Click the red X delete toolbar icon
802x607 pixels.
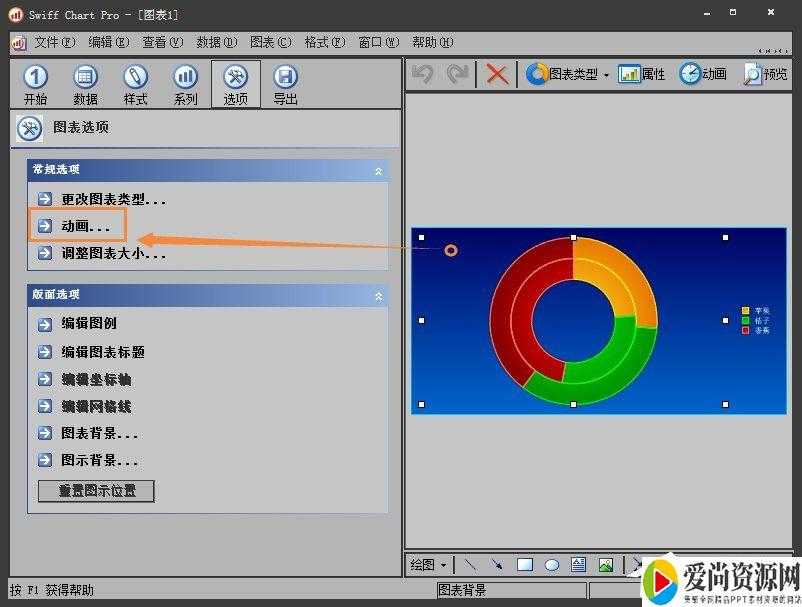coord(497,74)
